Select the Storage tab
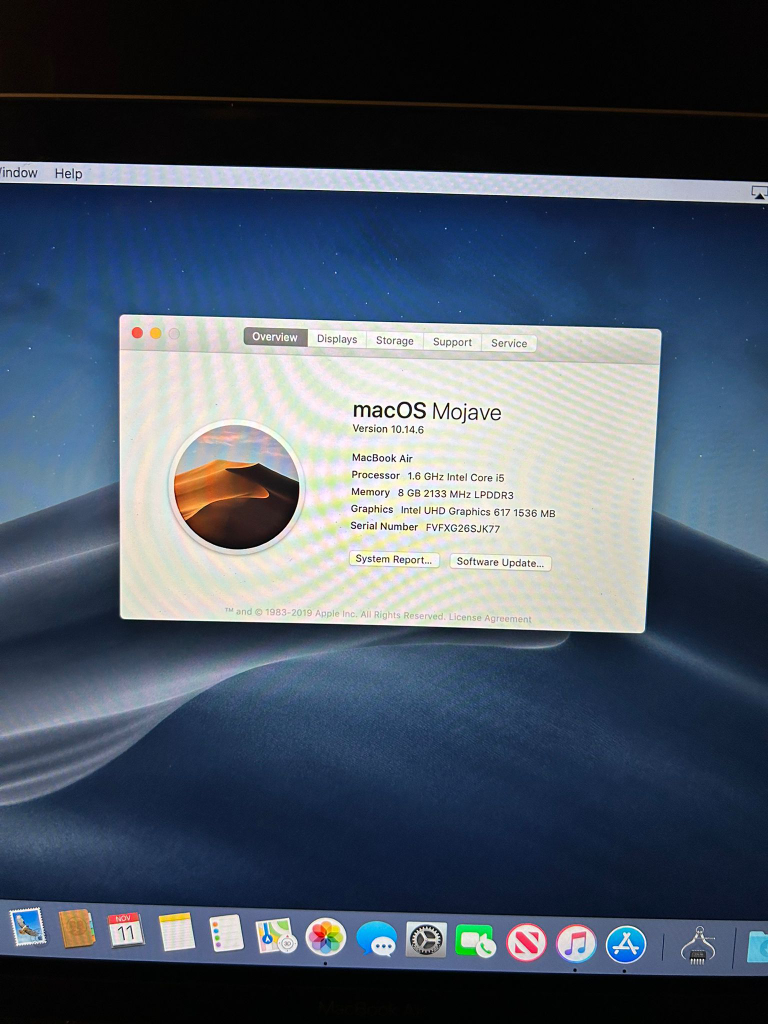 395,341
